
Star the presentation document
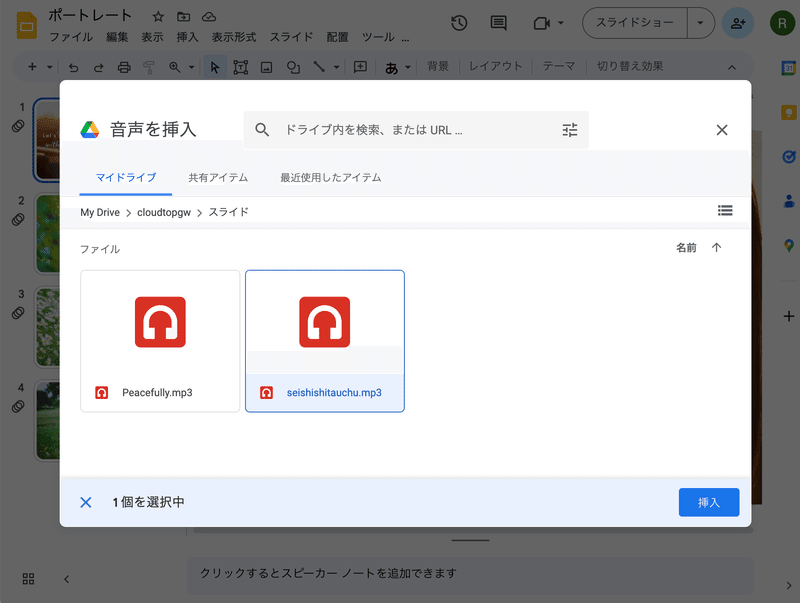[x=158, y=17]
